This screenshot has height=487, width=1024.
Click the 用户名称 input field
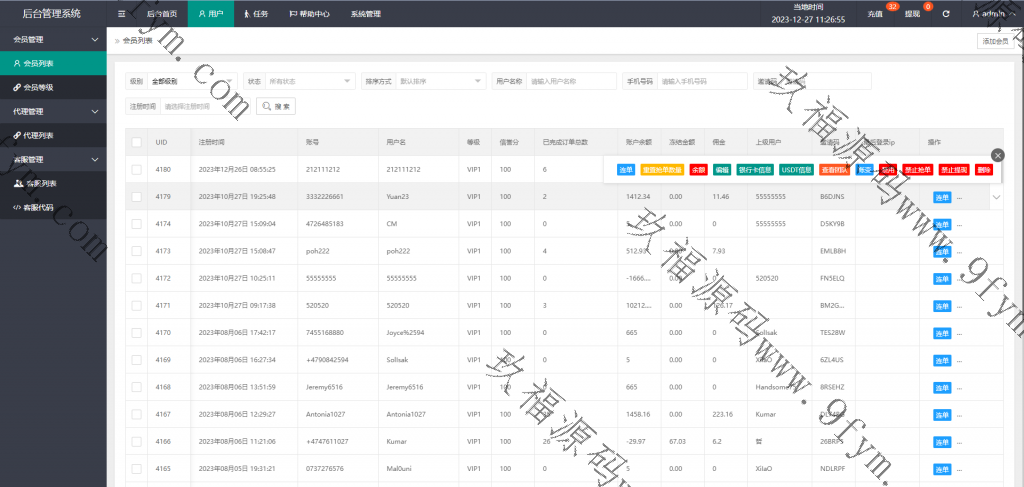coord(570,81)
